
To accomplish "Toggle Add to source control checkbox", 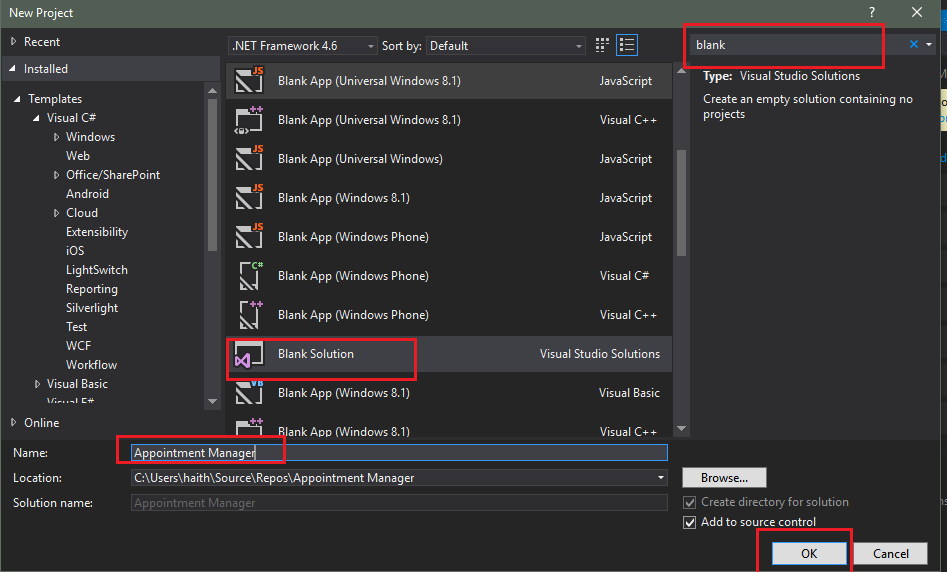I will click(x=689, y=522).
